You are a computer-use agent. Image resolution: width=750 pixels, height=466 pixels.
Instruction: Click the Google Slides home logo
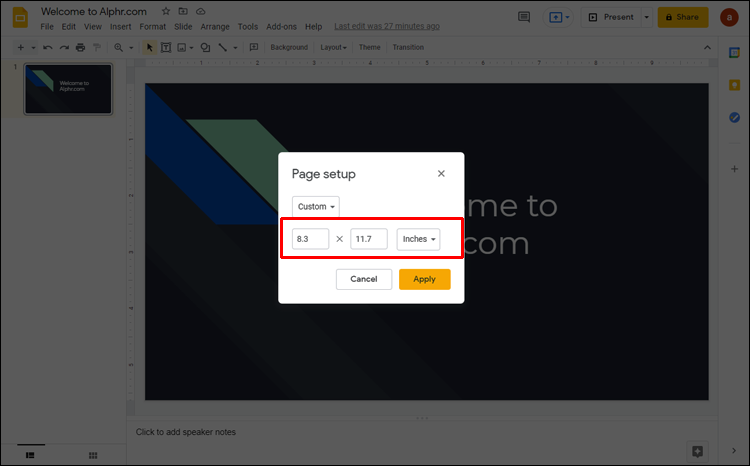[20, 18]
